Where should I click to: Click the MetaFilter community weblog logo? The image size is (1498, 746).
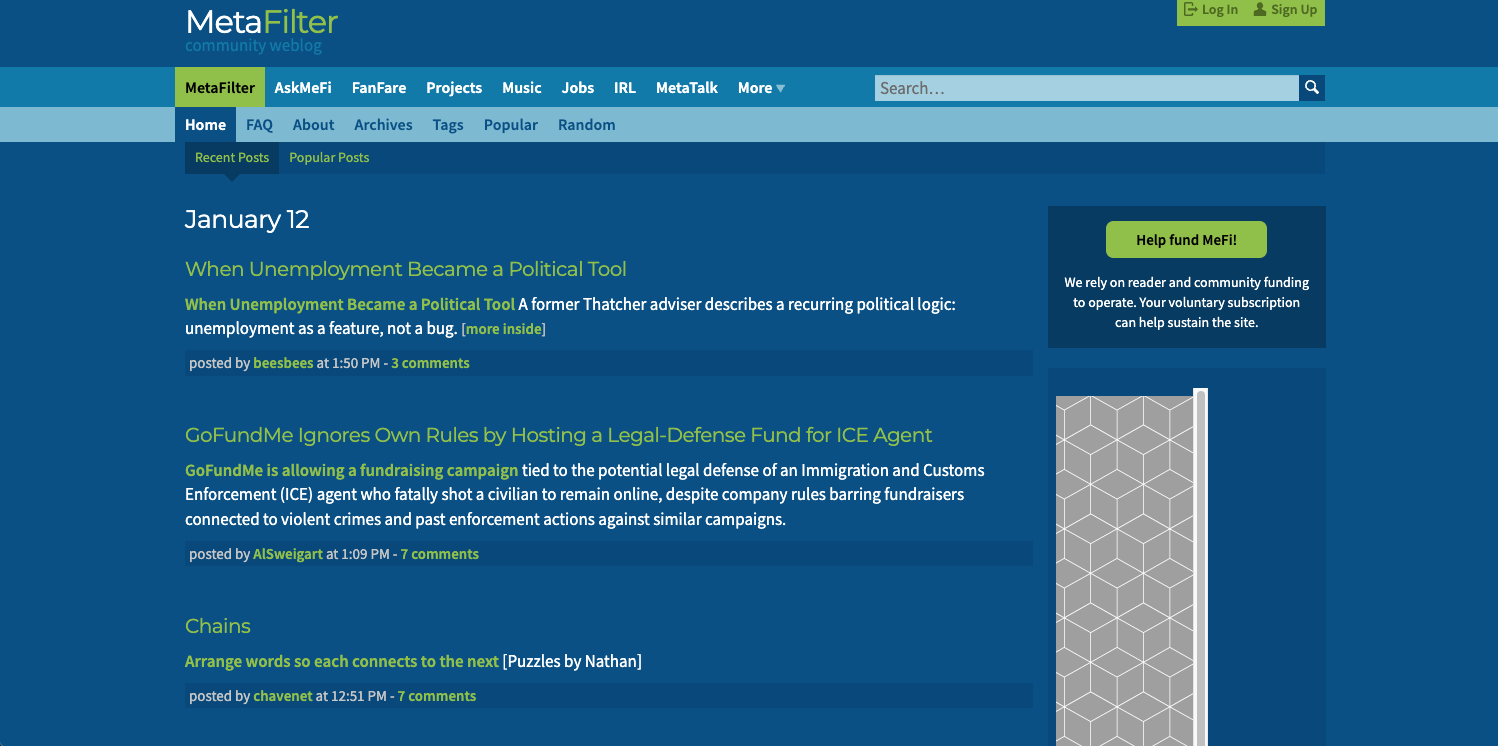pyautogui.click(x=261, y=30)
